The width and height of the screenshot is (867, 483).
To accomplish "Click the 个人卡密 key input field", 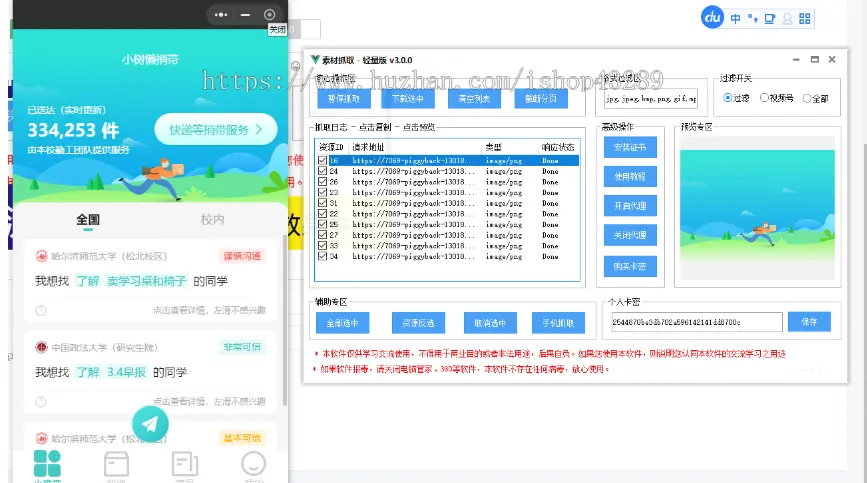I will (x=696, y=322).
